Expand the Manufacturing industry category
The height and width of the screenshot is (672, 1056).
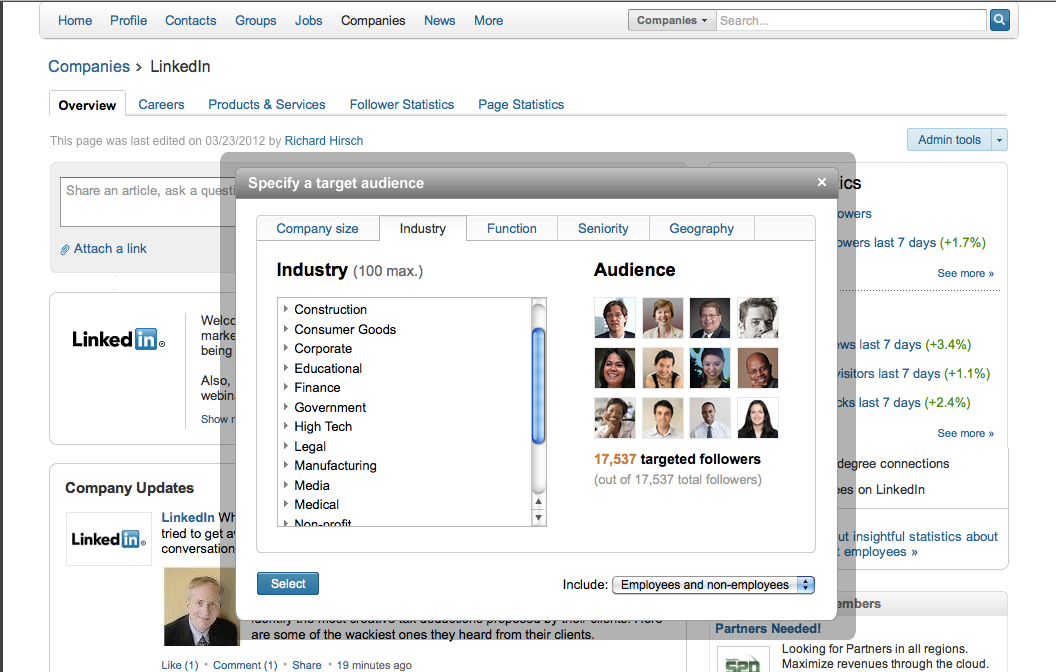(x=286, y=465)
